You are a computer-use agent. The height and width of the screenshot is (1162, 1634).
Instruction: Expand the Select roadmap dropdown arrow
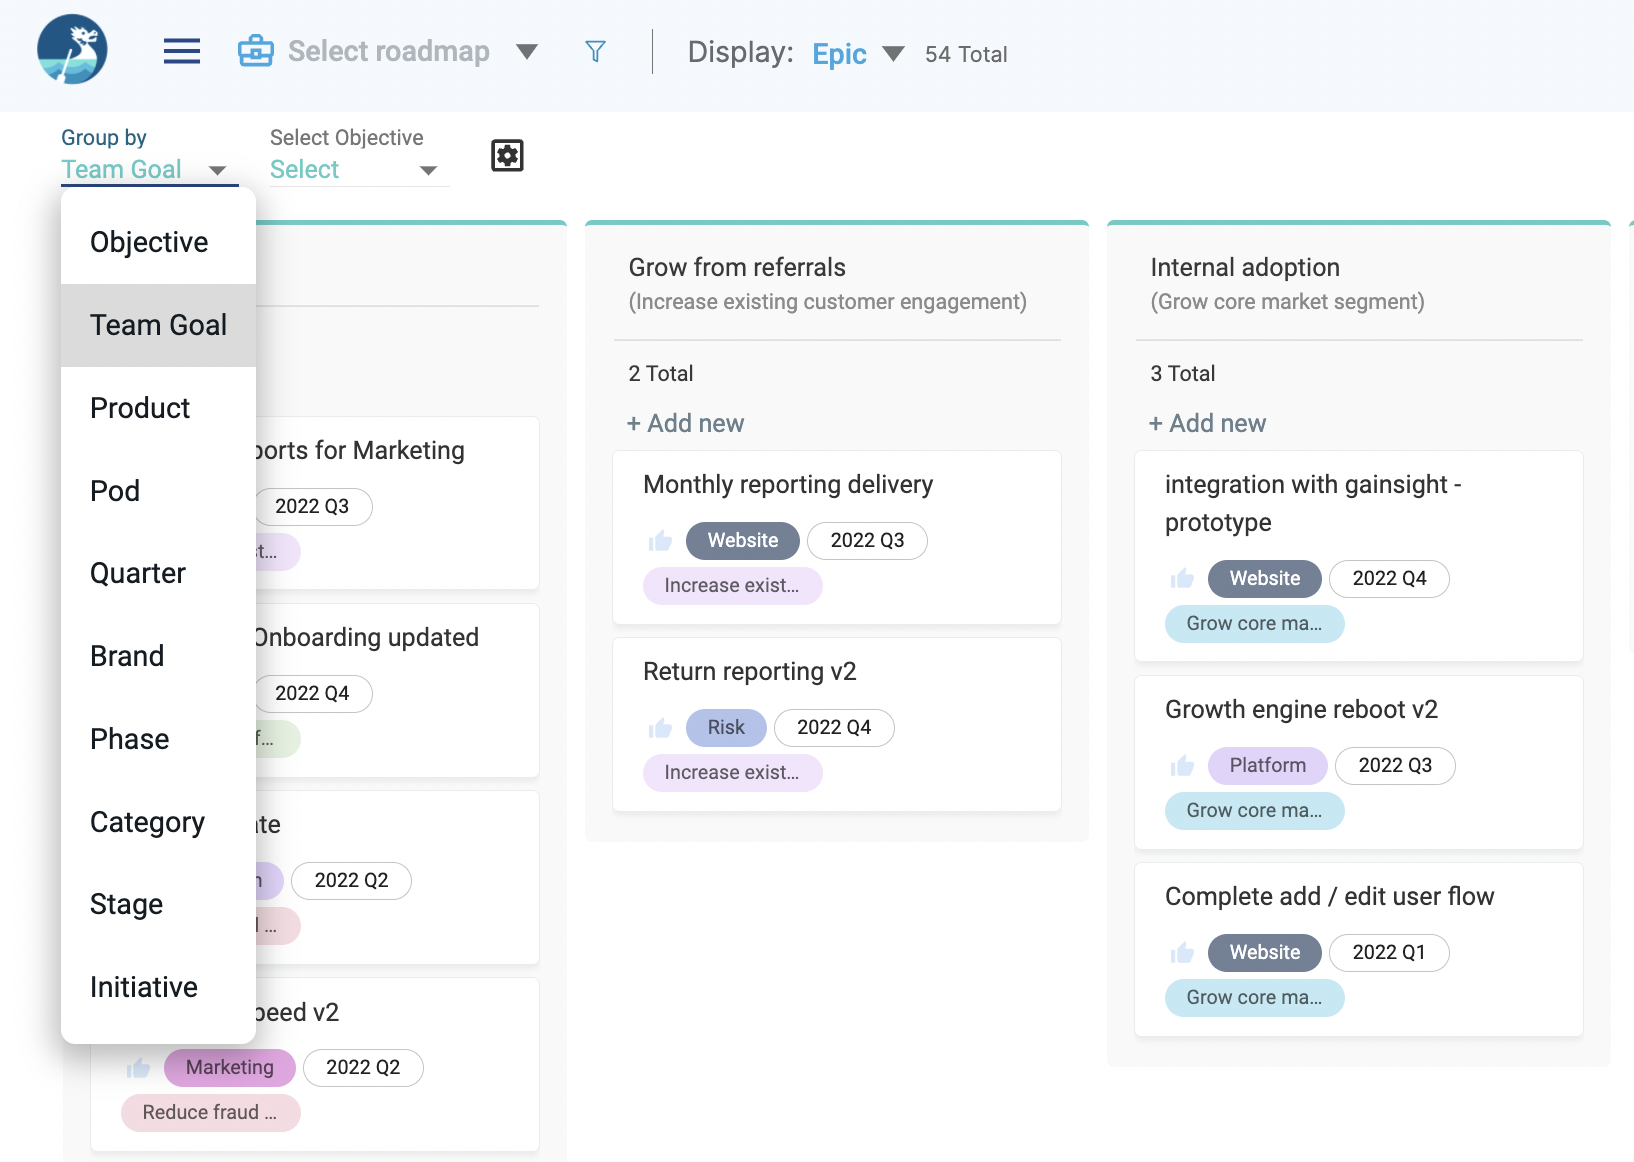click(527, 52)
